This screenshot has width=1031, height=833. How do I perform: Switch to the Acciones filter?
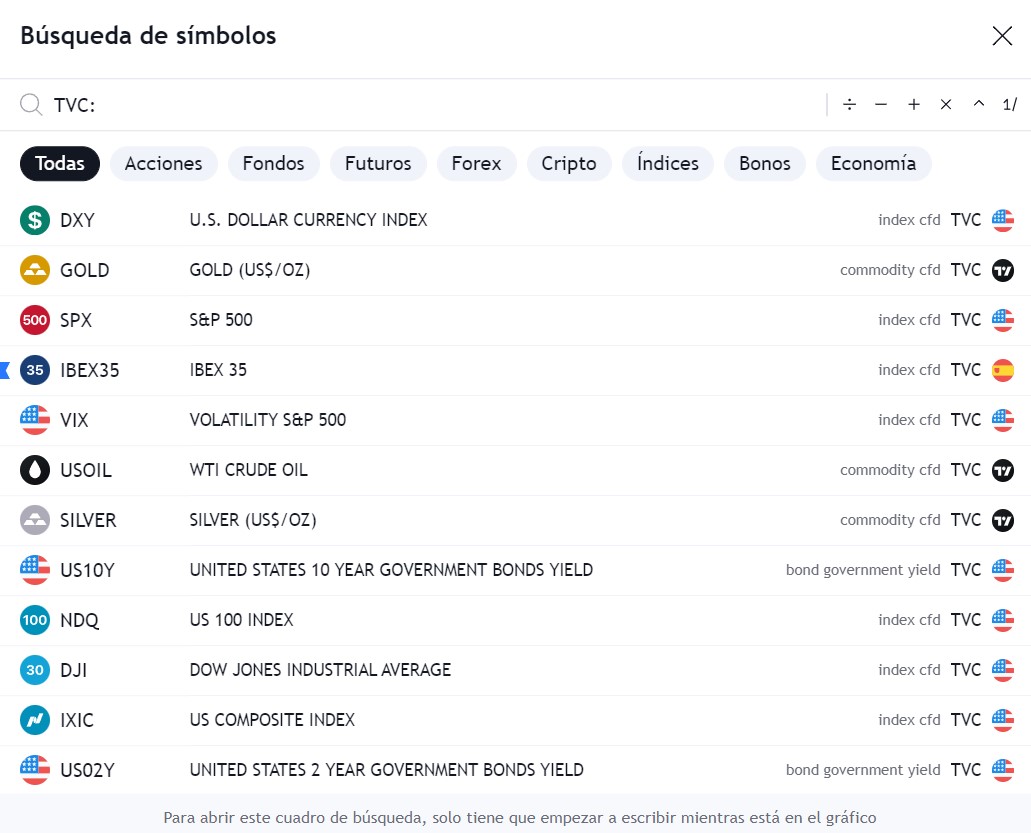point(164,163)
